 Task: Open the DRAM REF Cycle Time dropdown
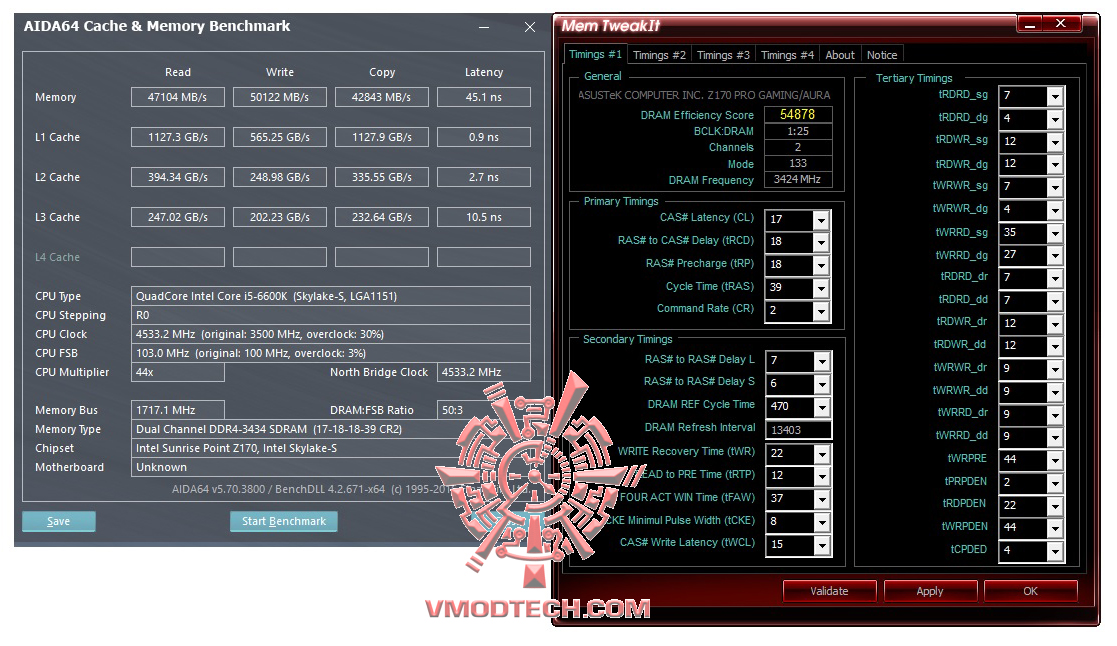pyautogui.click(x=823, y=406)
